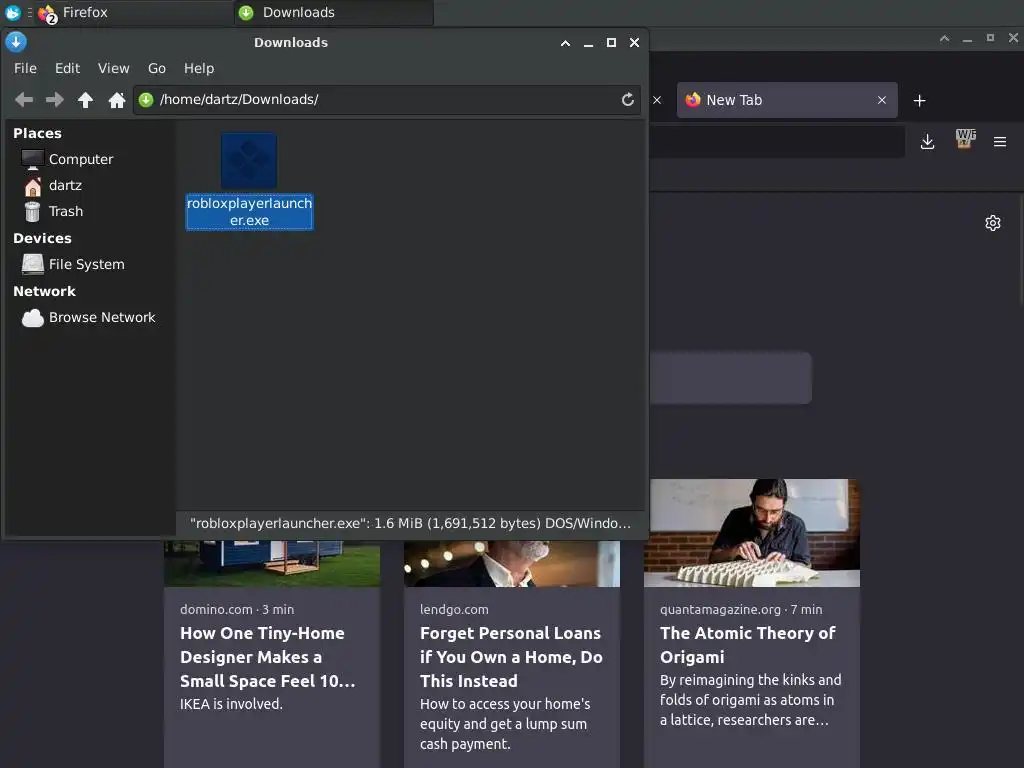Click the /home/dartz/Downloads/ path field
The height and width of the screenshot is (768, 1024).
387,99
